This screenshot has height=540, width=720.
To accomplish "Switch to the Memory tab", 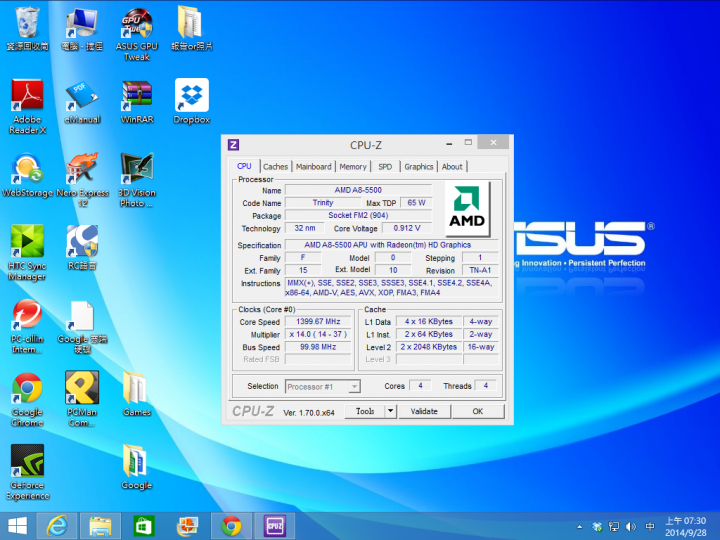I will pyautogui.click(x=353, y=167).
